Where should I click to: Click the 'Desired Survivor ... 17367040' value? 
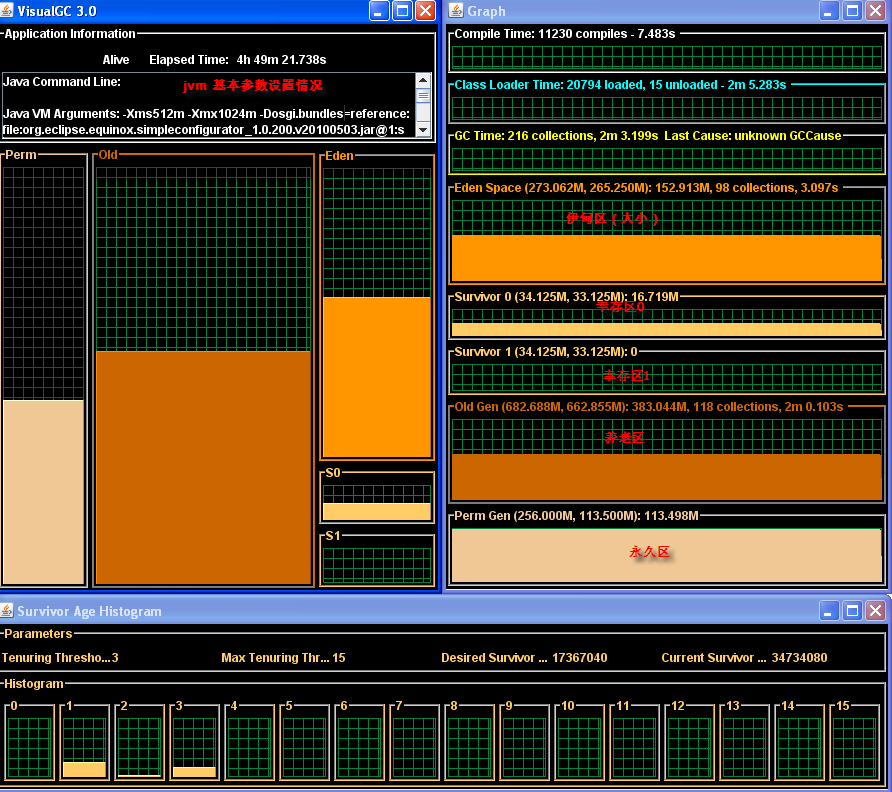pos(525,658)
